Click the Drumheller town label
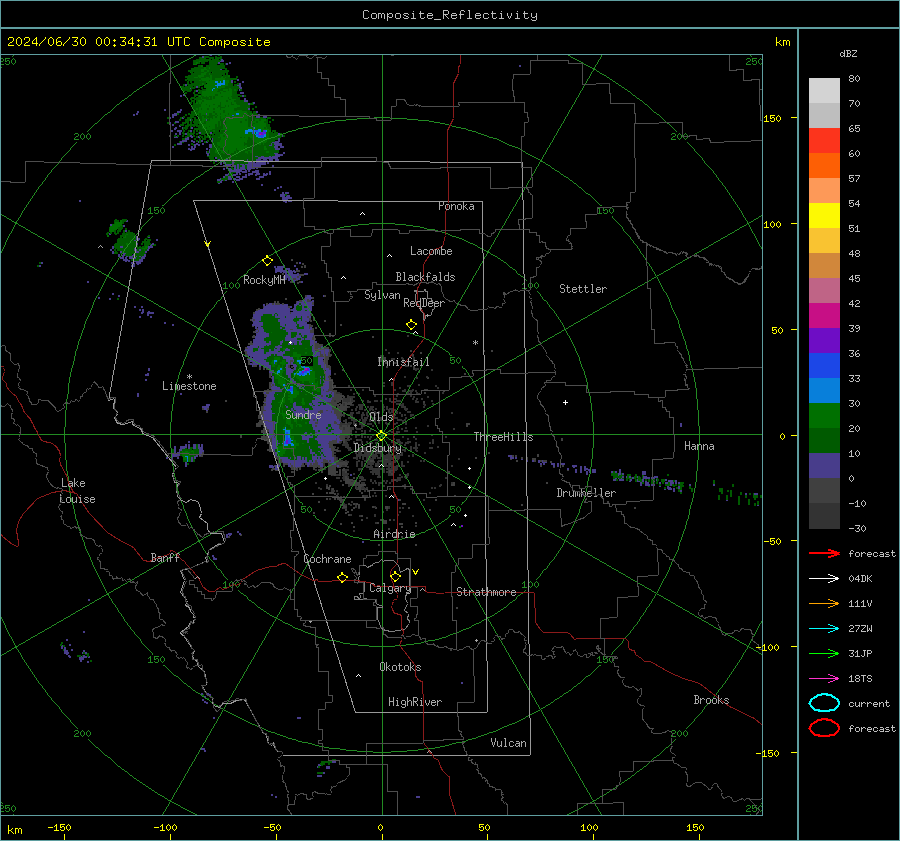The image size is (900, 841). [x=586, y=493]
